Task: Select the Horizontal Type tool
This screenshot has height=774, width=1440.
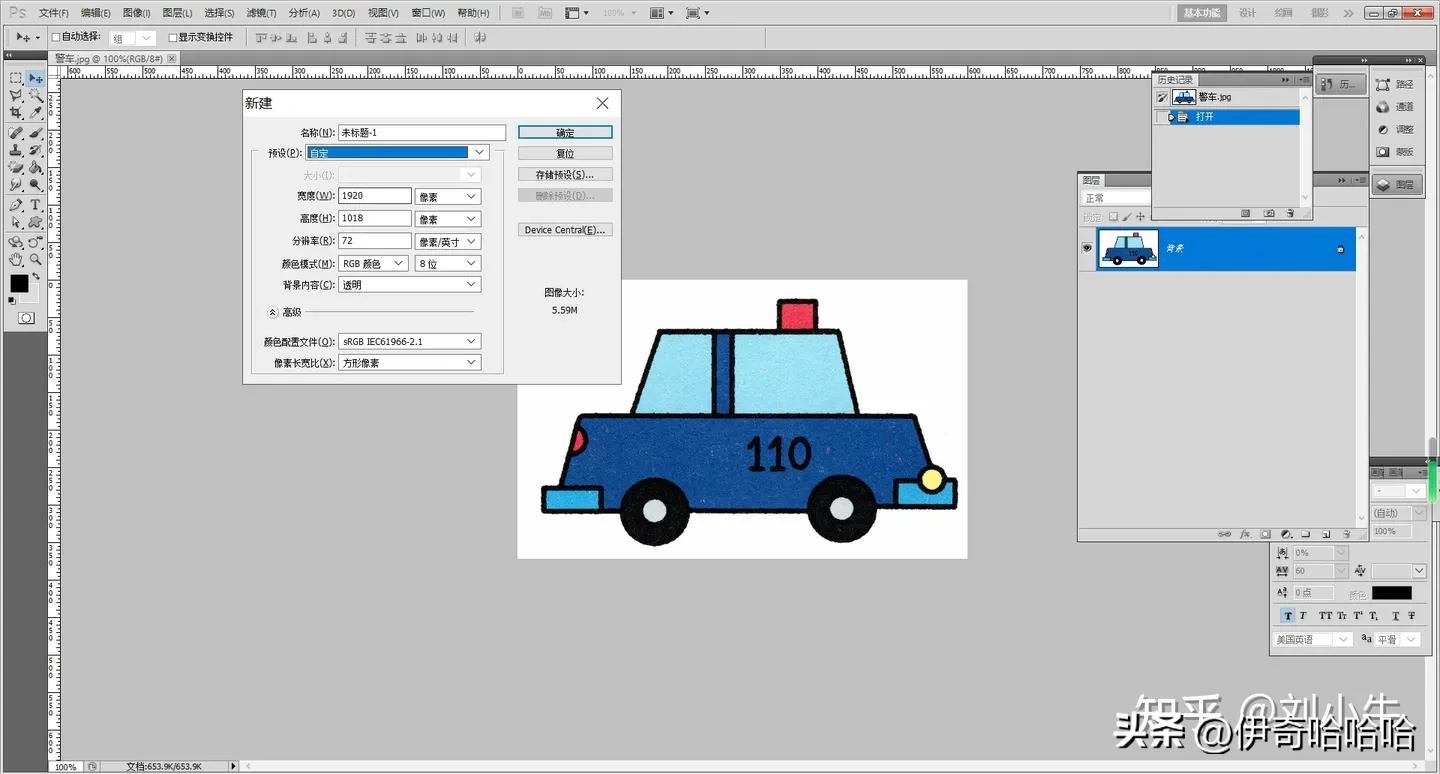Action: pyautogui.click(x=35, y=204)
